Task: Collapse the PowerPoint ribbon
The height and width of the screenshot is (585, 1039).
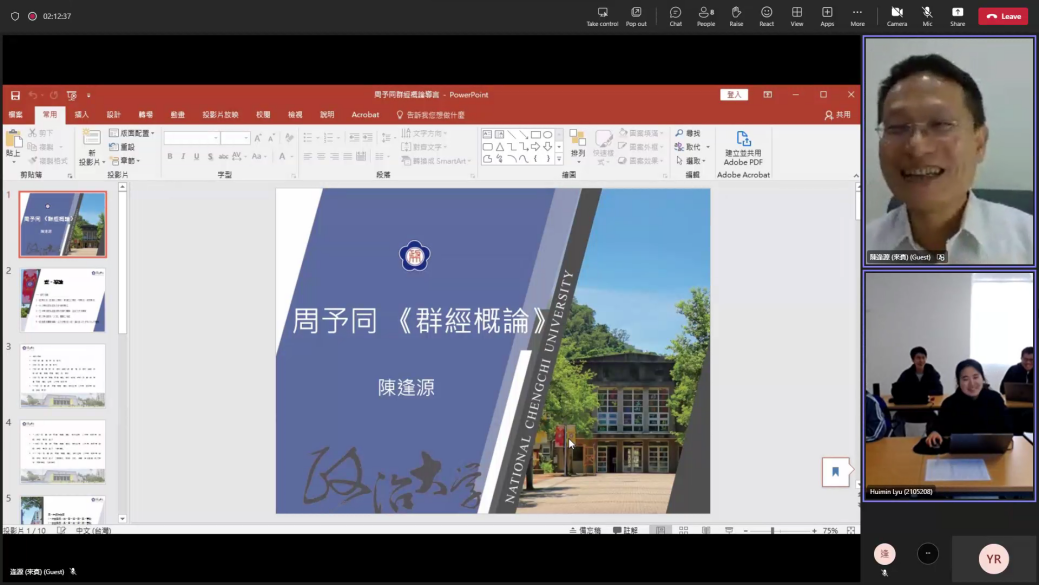Action: 856,176
